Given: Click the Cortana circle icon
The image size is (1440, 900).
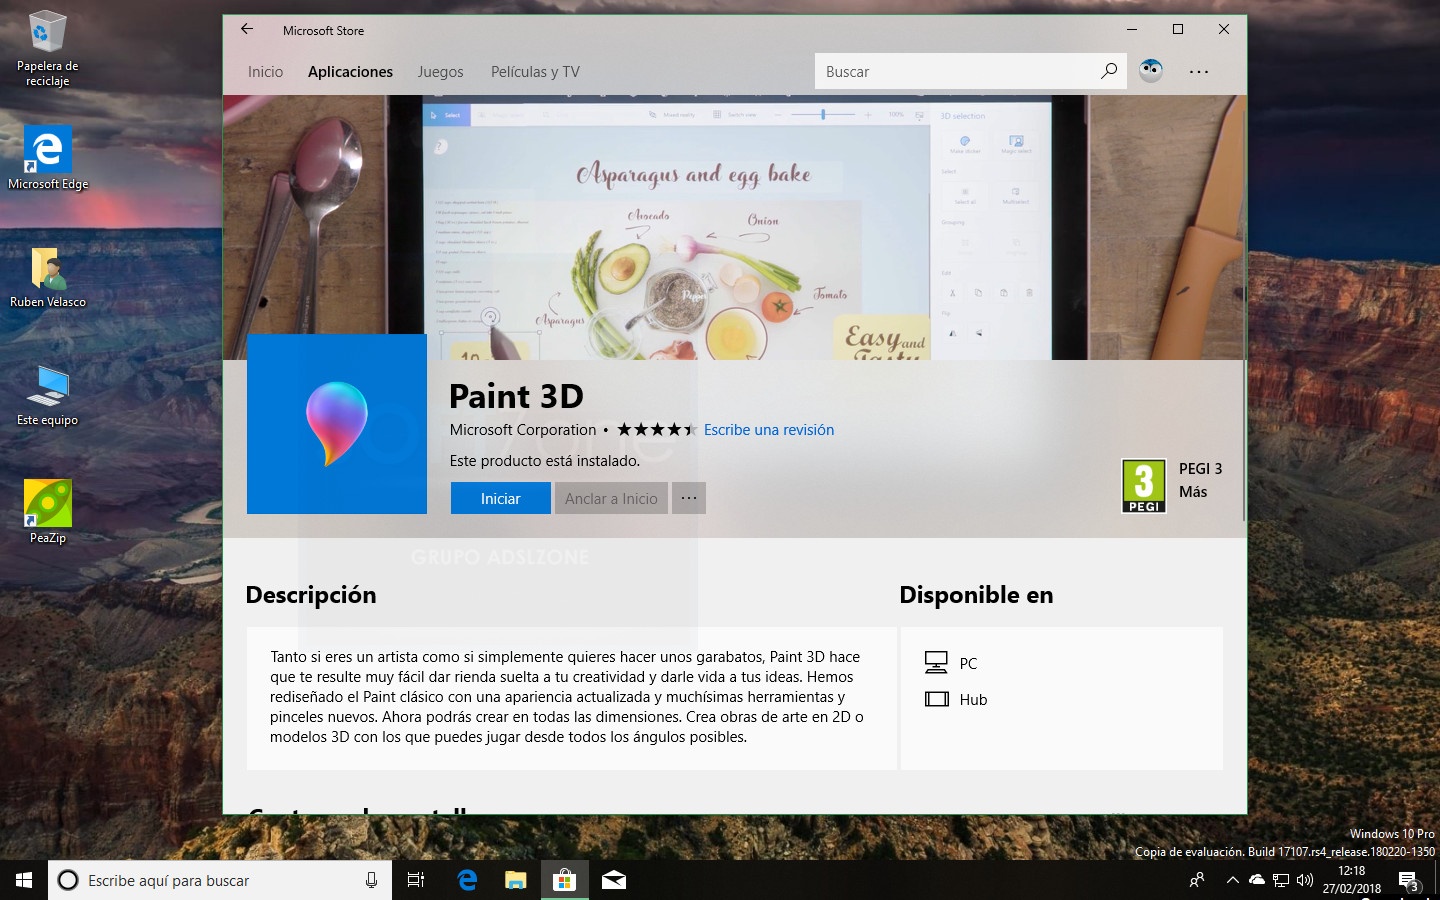Looking at the screenshot, I should pos(68,880).
